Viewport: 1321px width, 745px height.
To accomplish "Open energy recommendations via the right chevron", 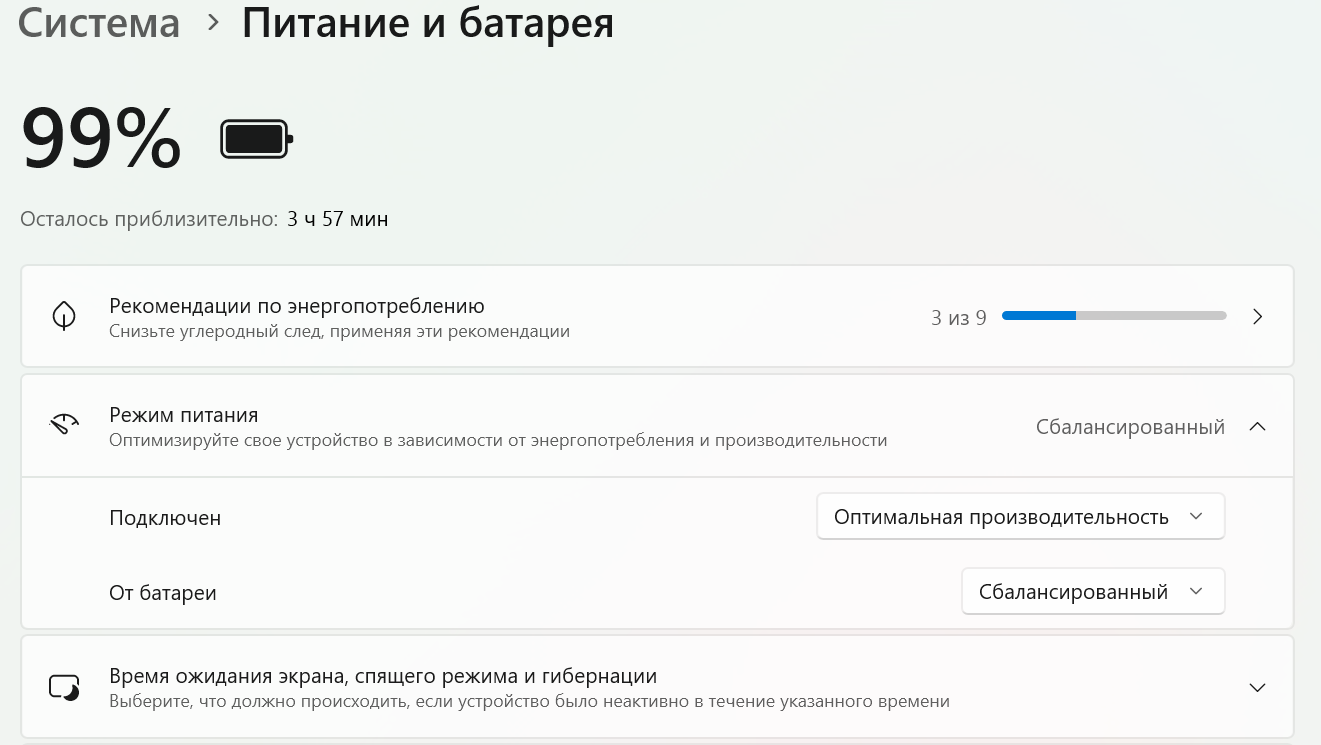I will (1258, 317).
